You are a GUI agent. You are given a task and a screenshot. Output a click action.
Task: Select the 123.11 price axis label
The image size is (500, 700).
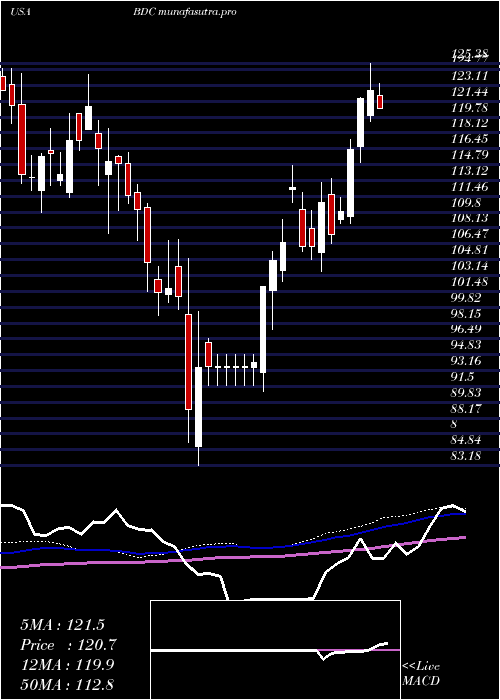469,76
